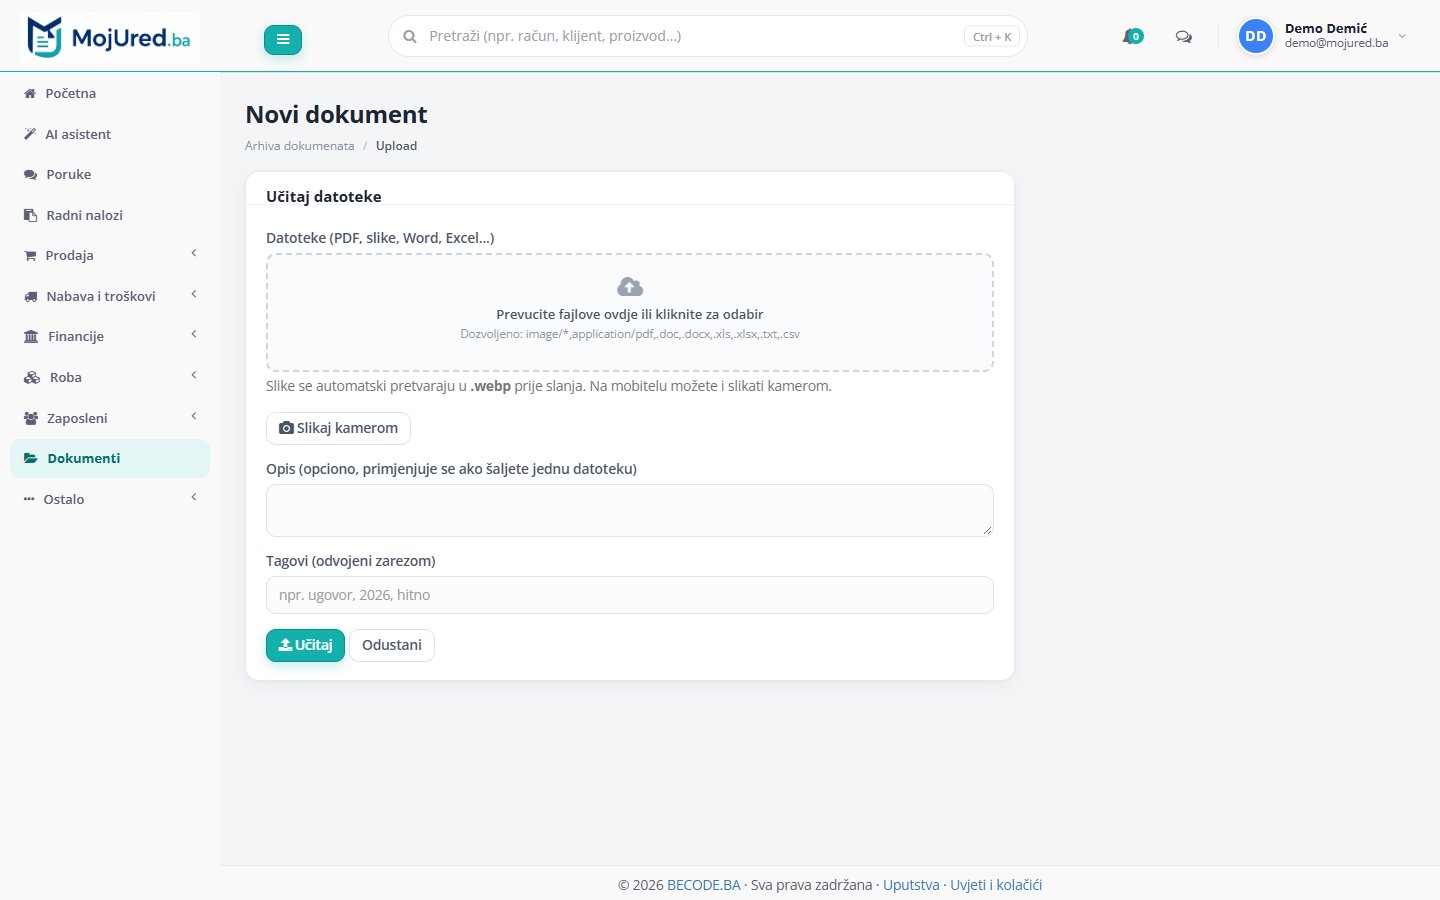
Task: Click the Odustani button
Action: click(x=392, y=645)
